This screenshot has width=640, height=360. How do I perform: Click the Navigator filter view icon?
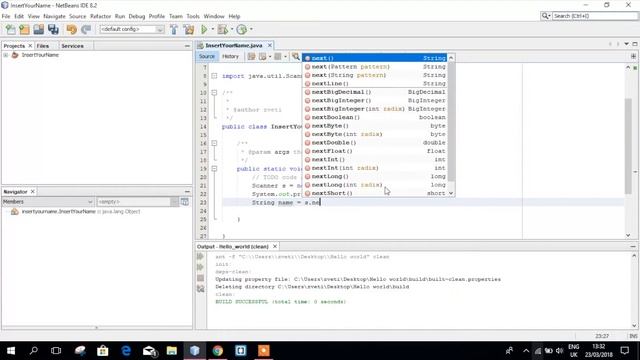tap(185, 202)
